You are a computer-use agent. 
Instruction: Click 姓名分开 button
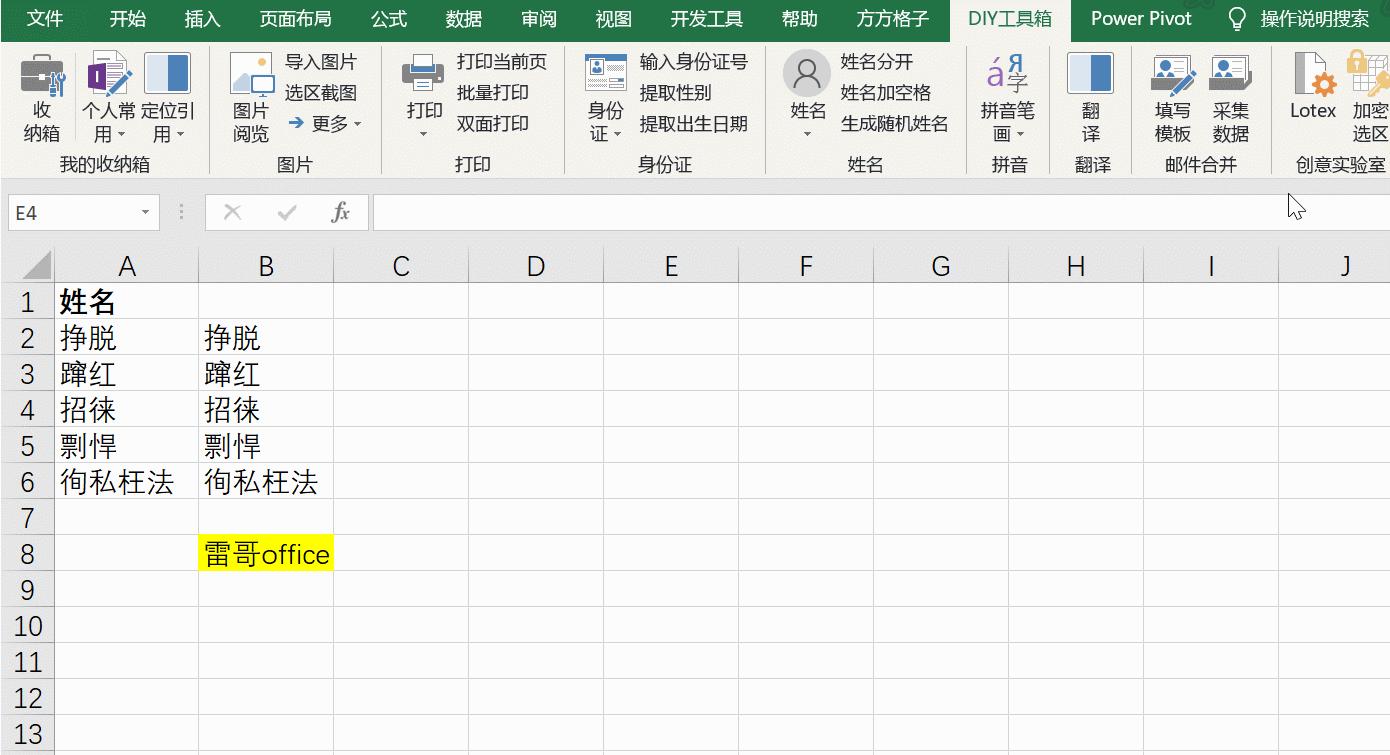click(877, 62)
